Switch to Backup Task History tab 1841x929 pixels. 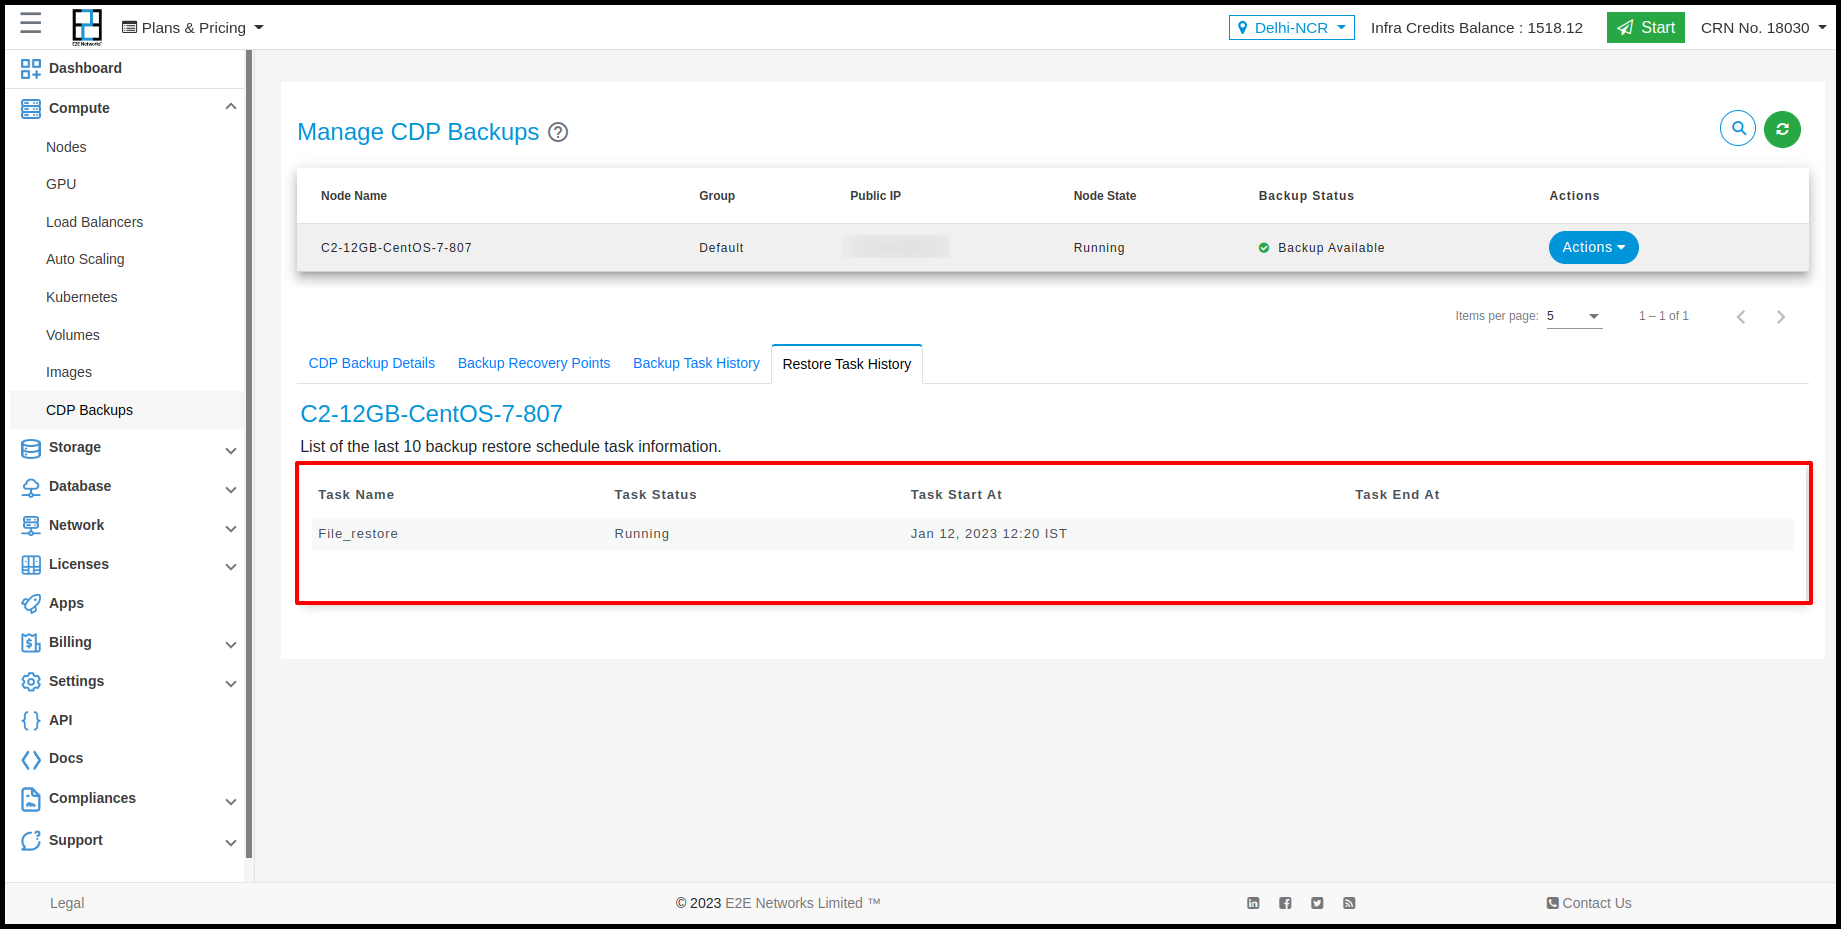[x=696, y=363]
